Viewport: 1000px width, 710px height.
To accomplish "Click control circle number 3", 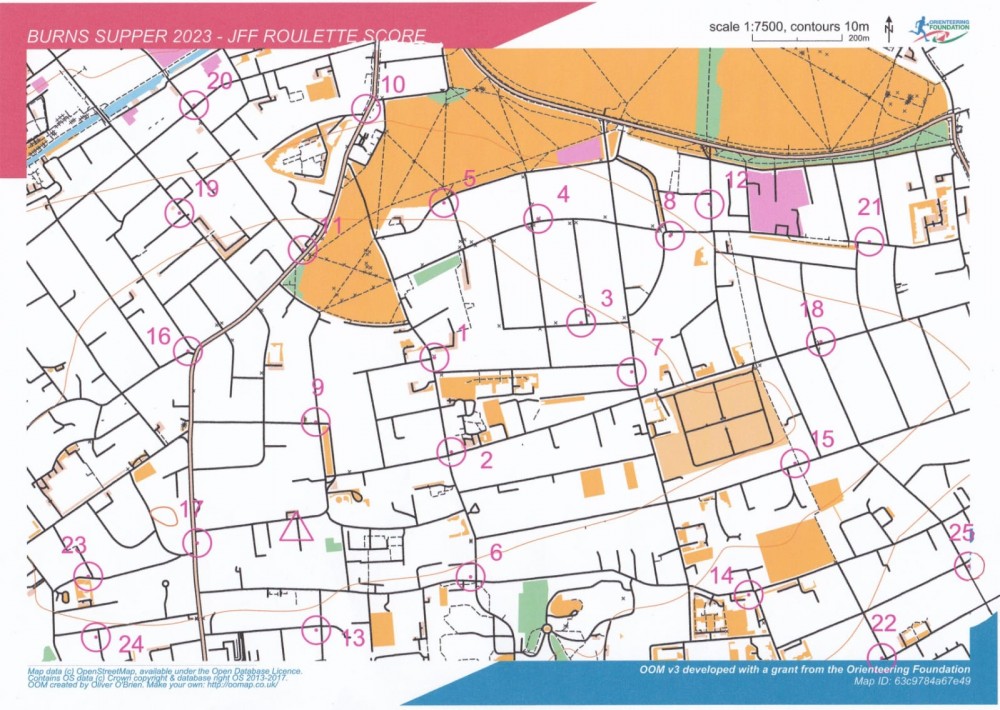I will pos(581,322).
